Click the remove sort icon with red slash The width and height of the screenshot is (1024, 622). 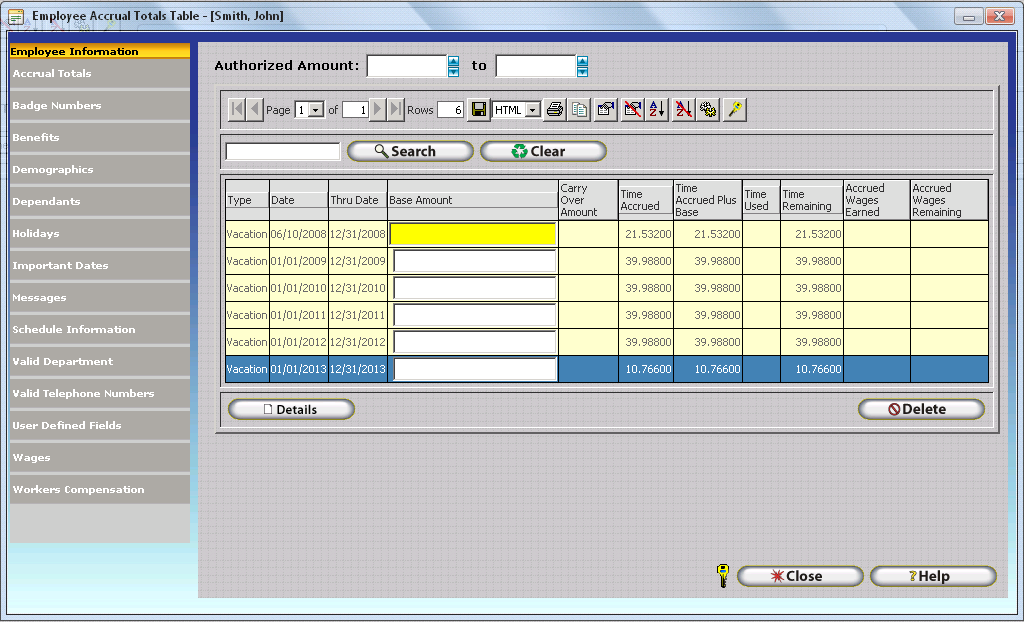pos(683,110)
